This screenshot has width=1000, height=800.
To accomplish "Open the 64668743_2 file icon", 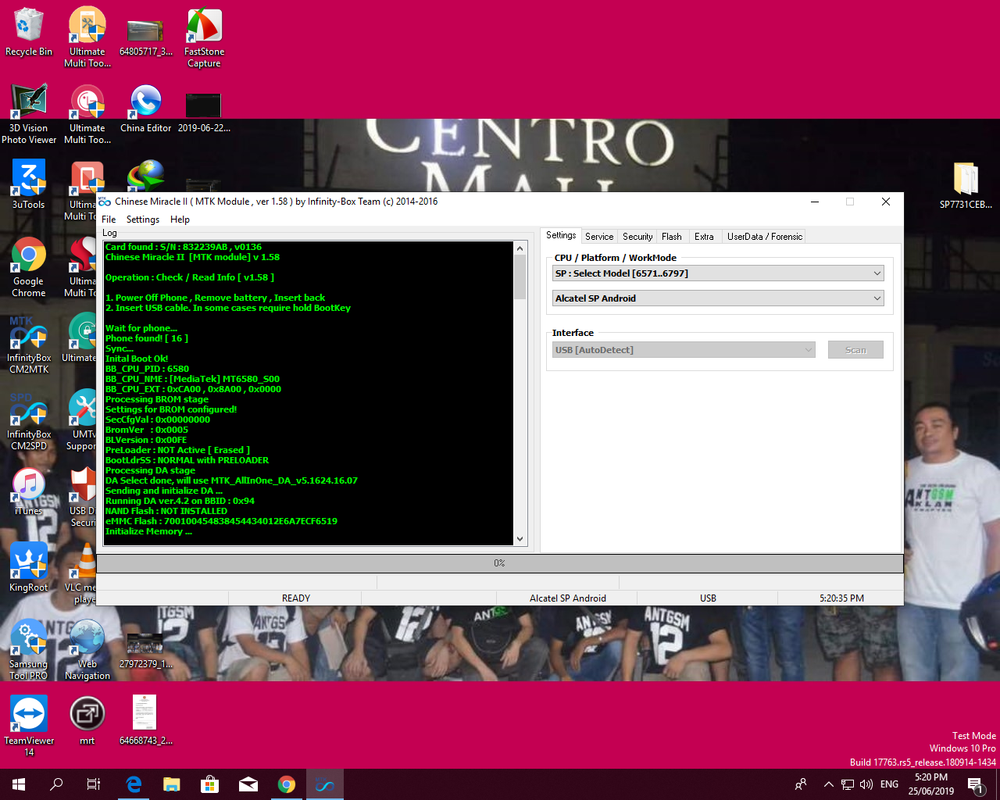I will 146,721.
